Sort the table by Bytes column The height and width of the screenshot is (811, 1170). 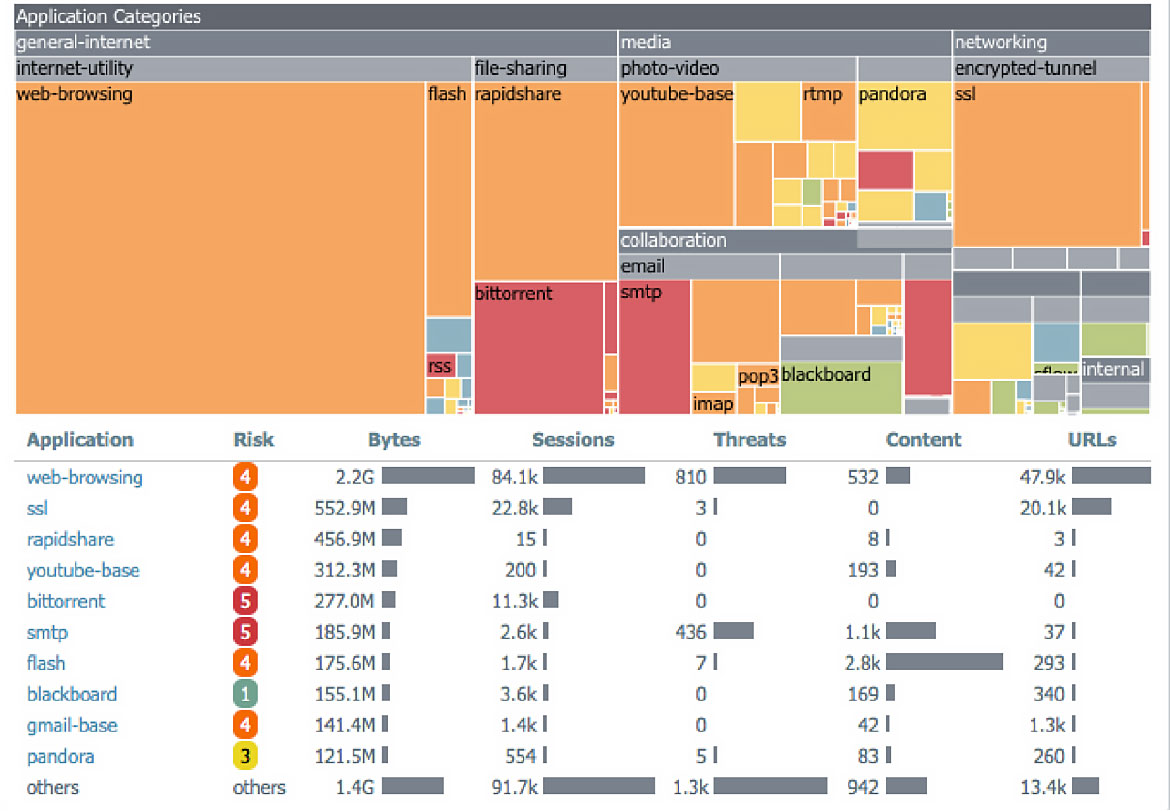[394, 440]
